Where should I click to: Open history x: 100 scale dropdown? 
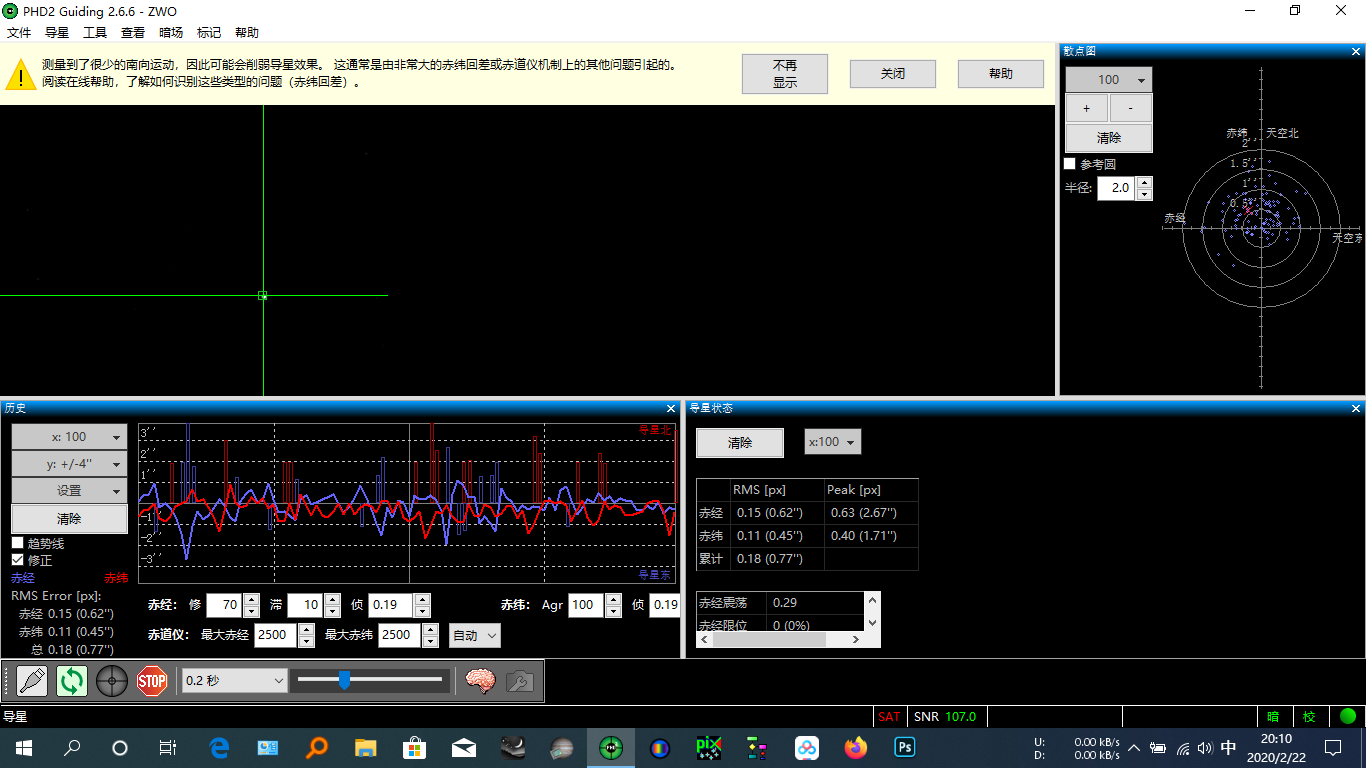pyautogui.click(x=69, y=437)
